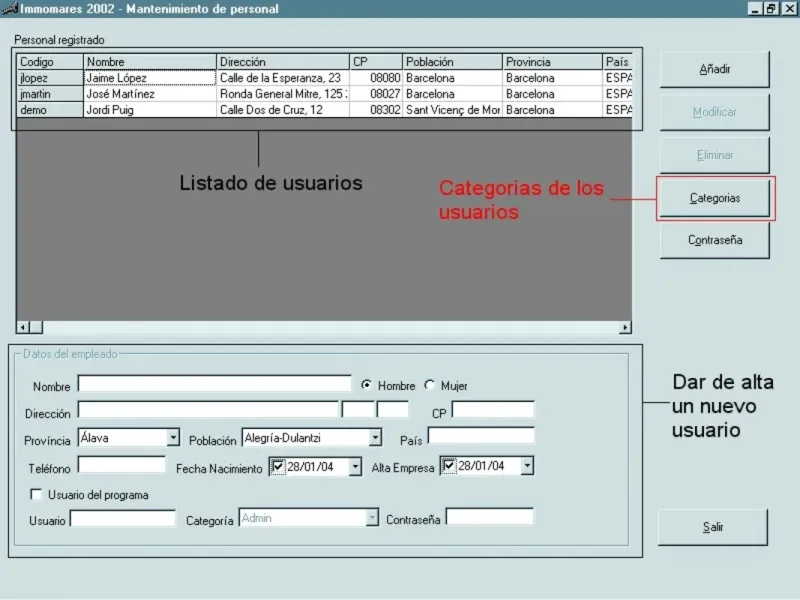Select the row with code jmartin
This screenshot has height=600, width=800.
49,94
